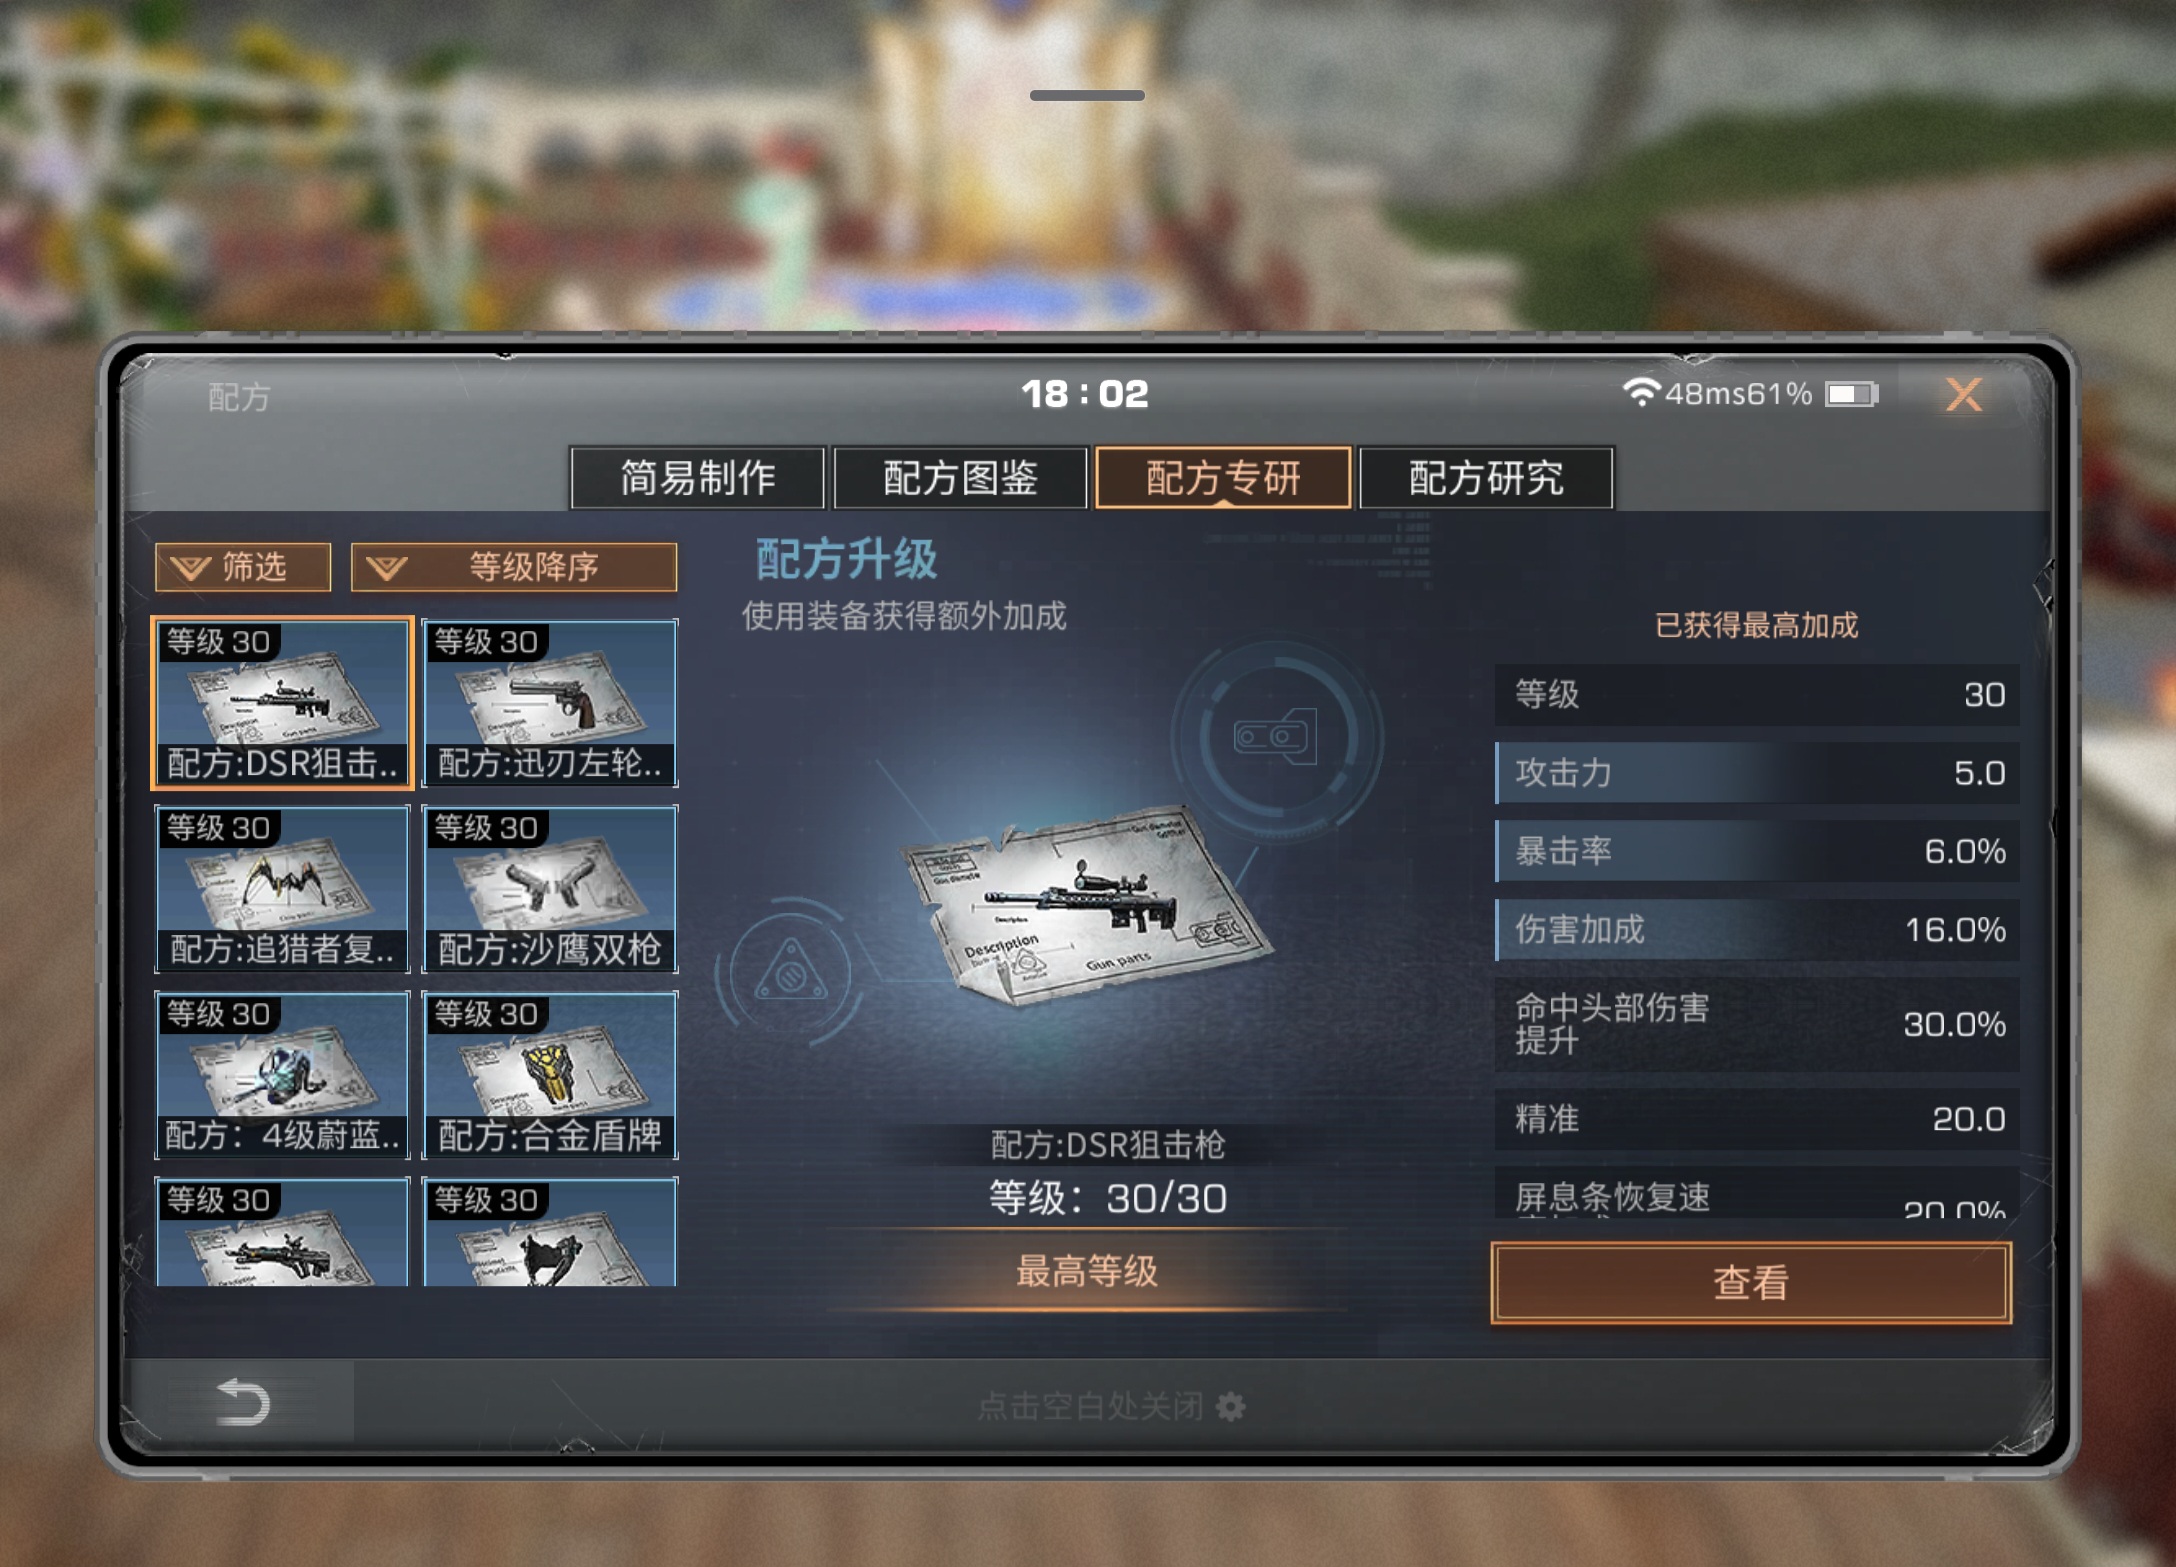Switch to the 配方研究 tab
The image size is (2176, 1567).
pos(1486,478)
